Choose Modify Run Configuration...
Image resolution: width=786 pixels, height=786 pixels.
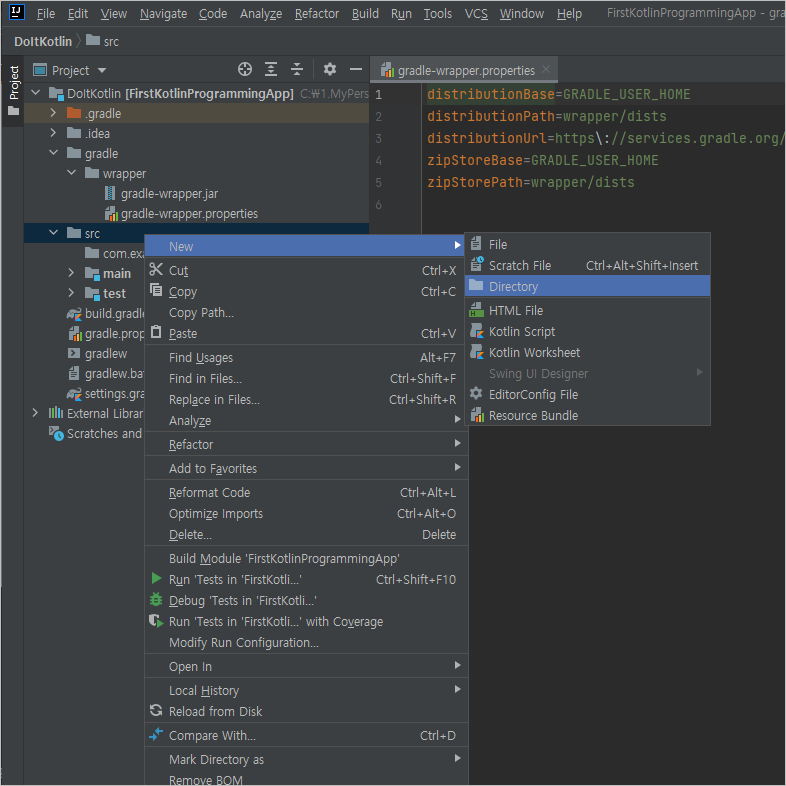pos(306,642)
